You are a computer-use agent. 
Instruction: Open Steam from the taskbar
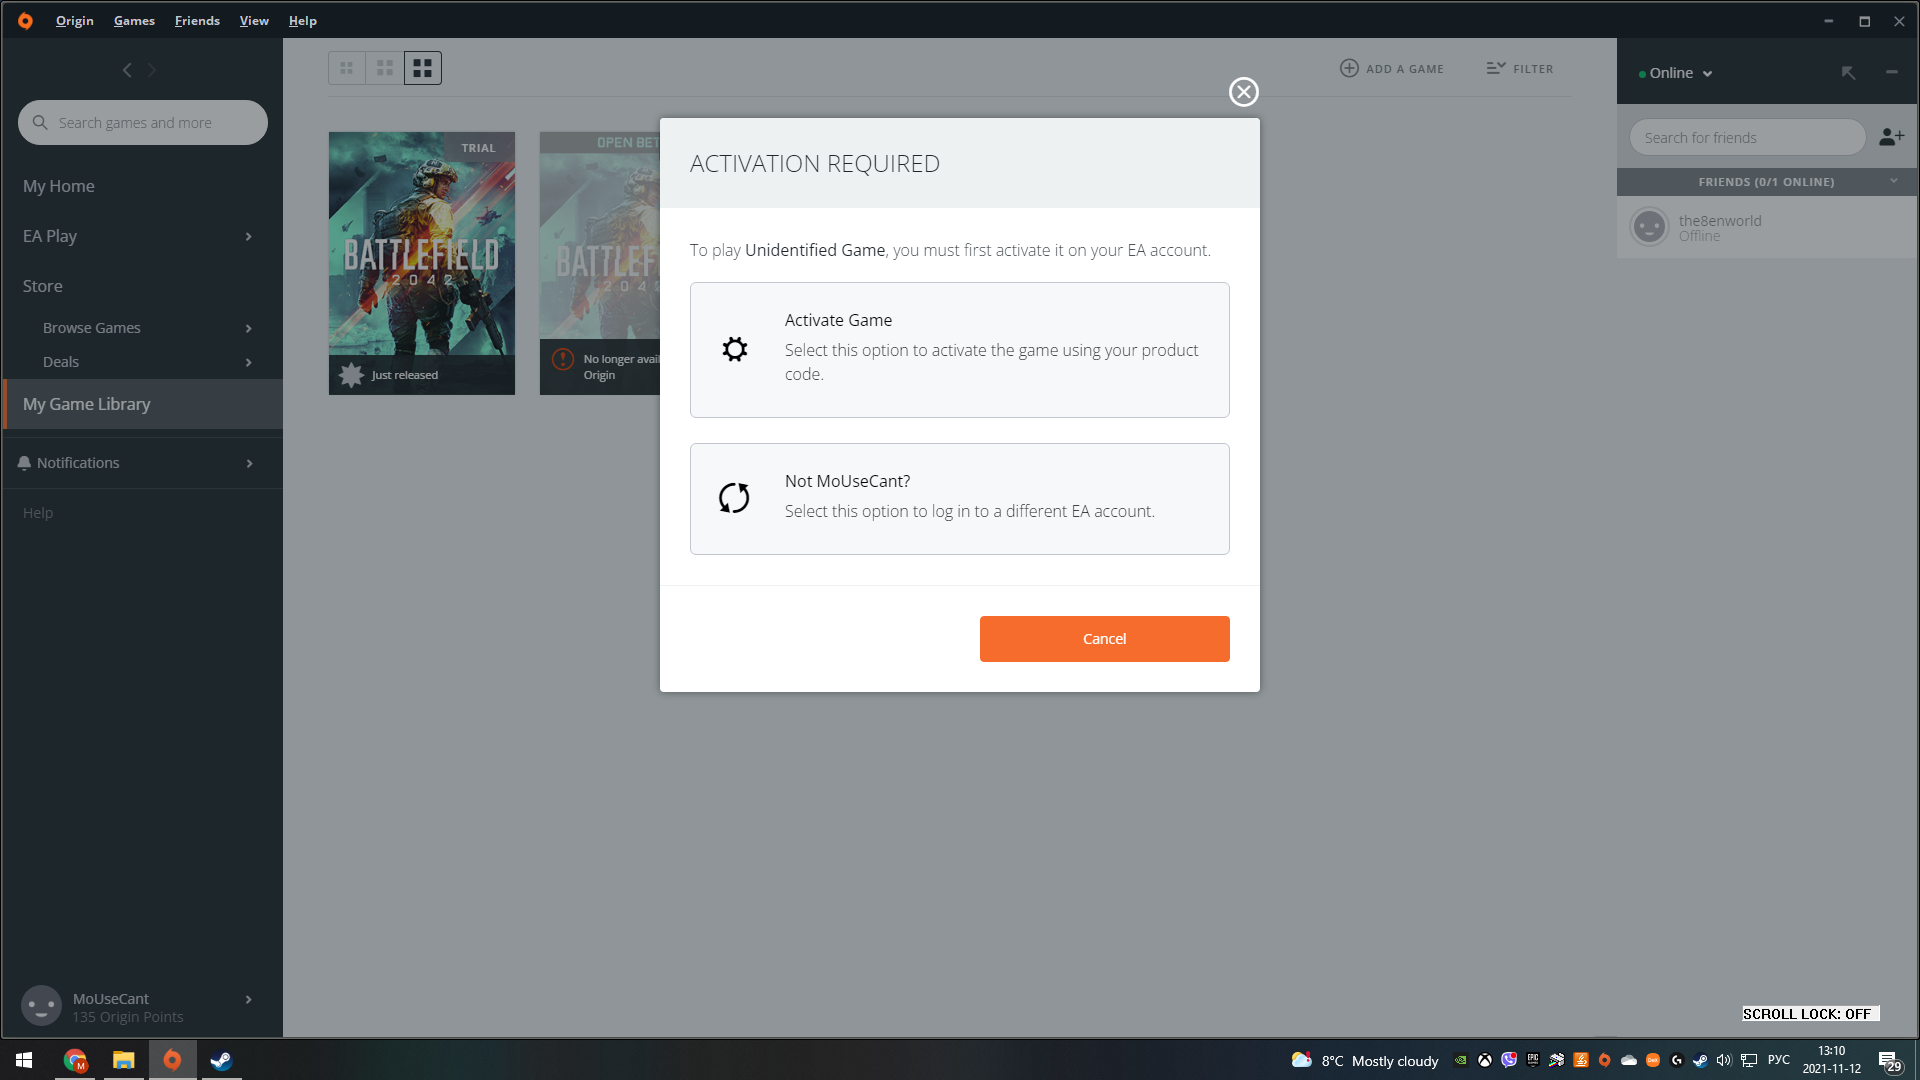click(221, 1060)
